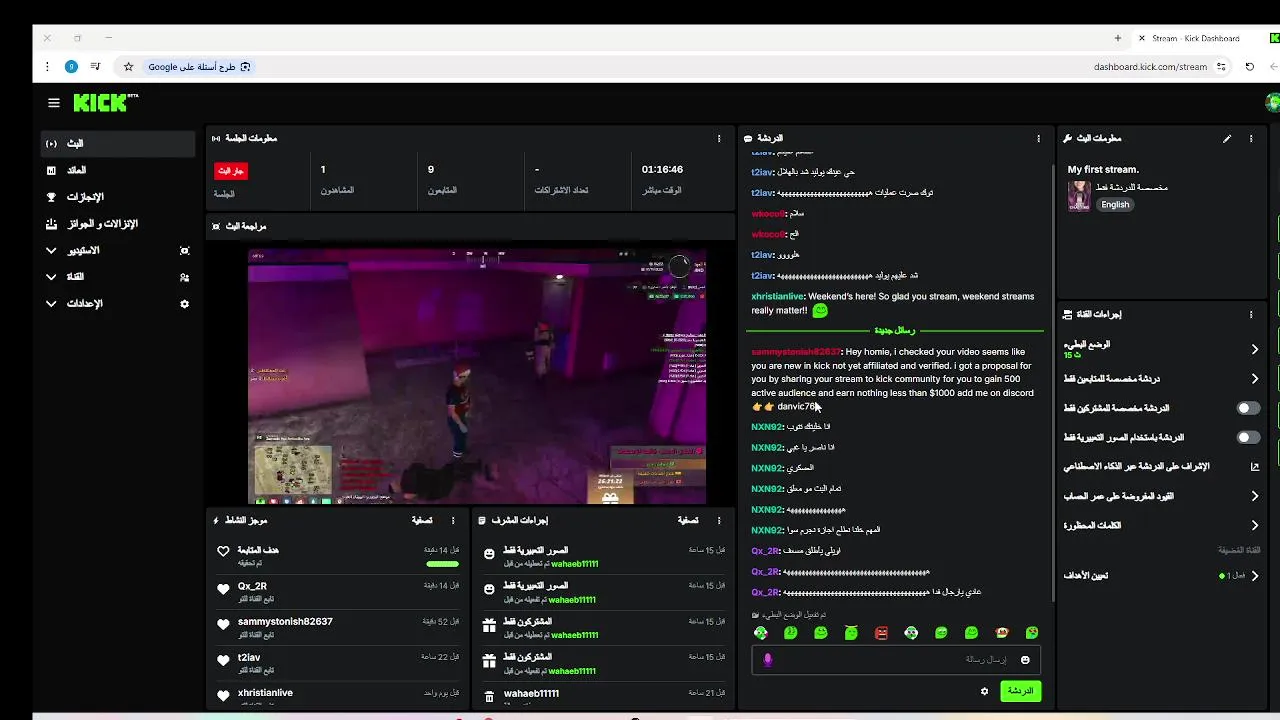The width and height of the screenshot is (1280, 720).
Task: Open channel actions three-dot menu
Action: (x=1251, y=314)
